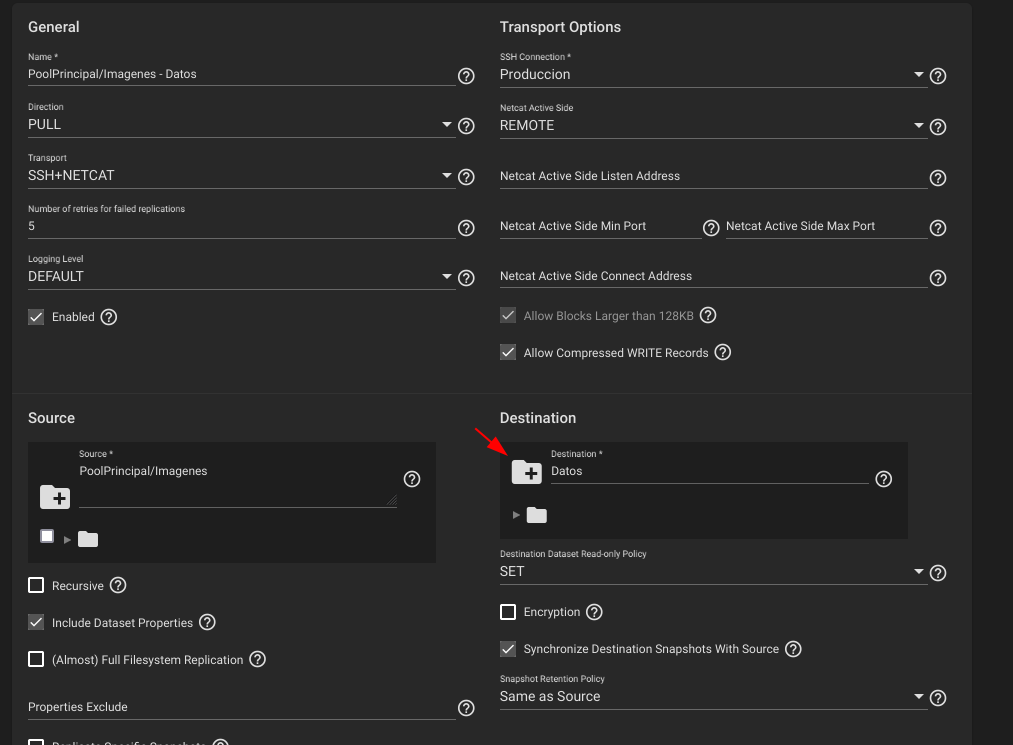
Task: Open help for number of retries
Action: 466,227
